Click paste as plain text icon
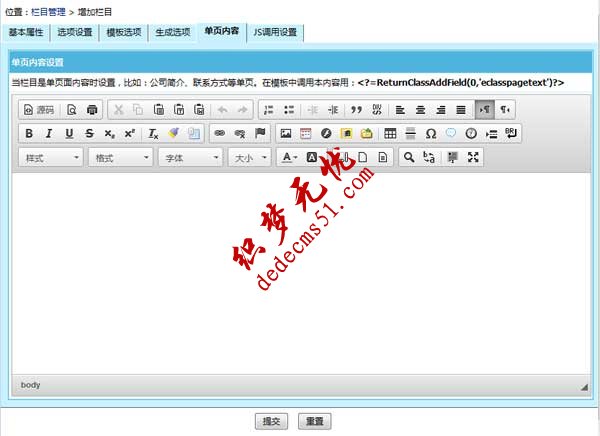 coord(179,110)
